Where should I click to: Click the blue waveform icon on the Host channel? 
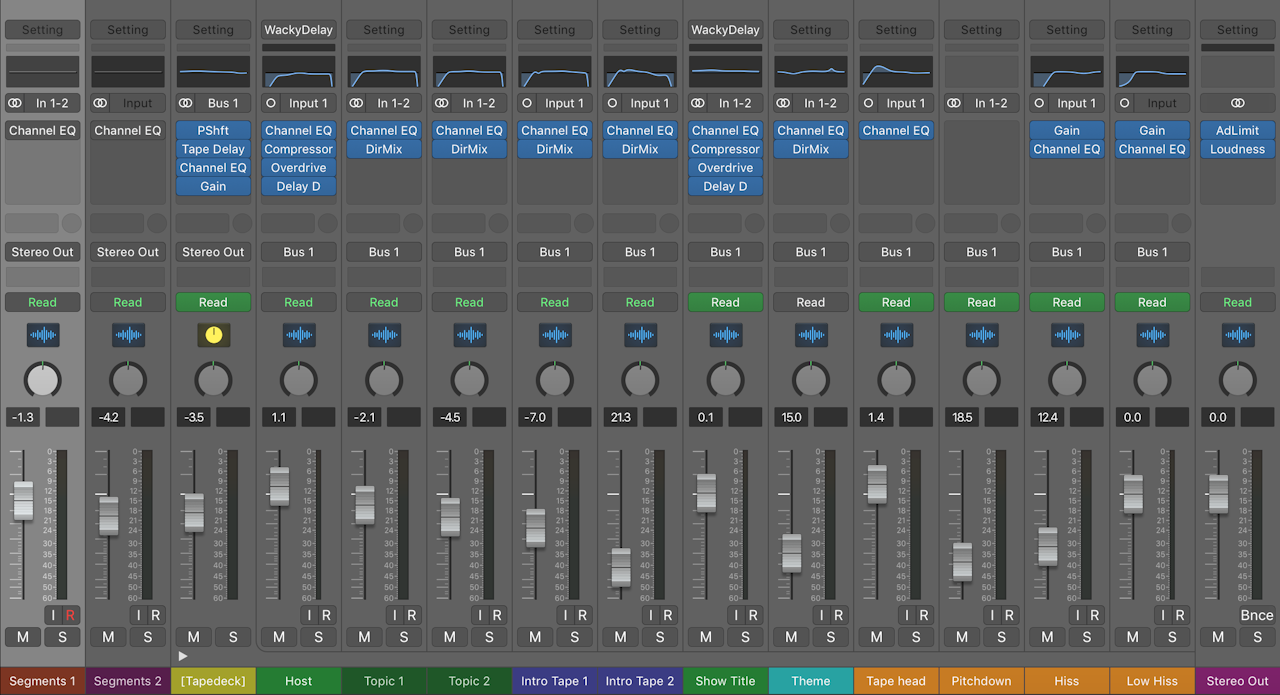pos(298,335)
